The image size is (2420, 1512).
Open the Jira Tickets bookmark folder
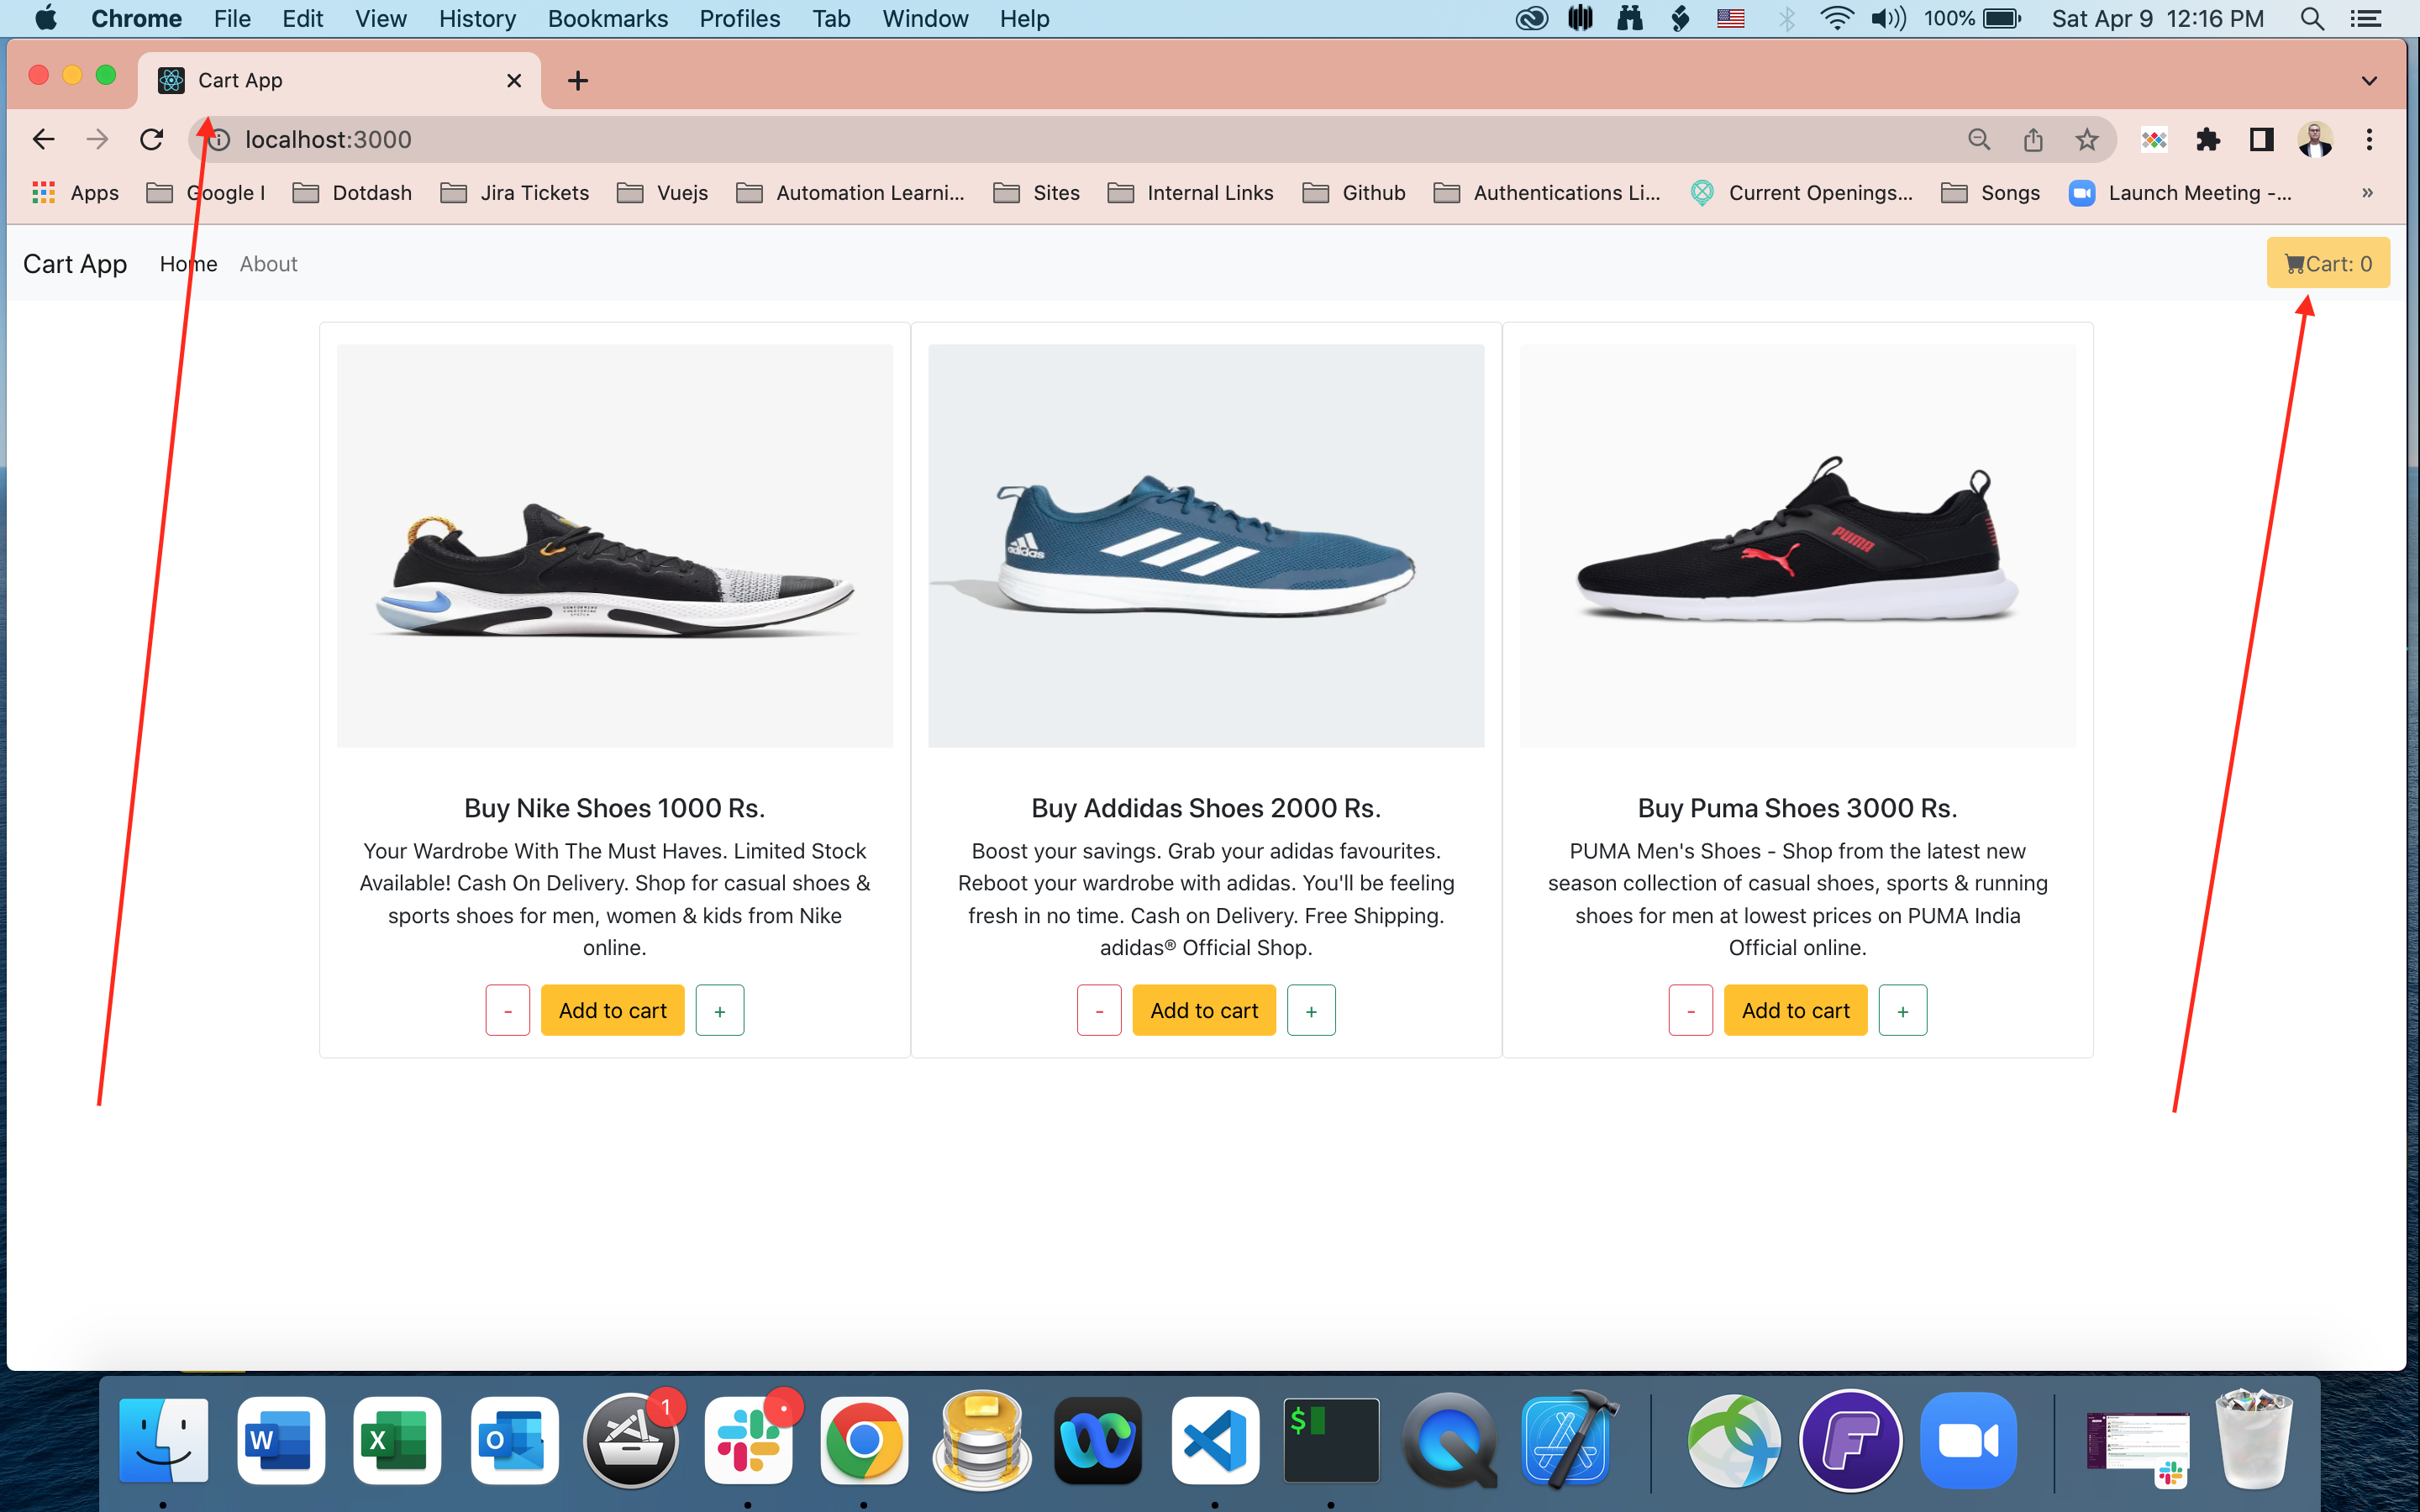pos(515,193)
